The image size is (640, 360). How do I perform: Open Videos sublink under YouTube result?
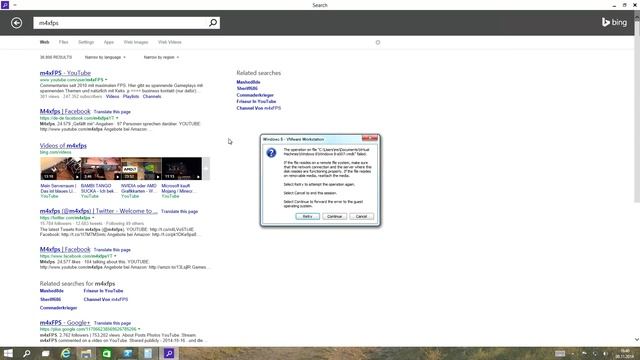[x=113, y=97]
